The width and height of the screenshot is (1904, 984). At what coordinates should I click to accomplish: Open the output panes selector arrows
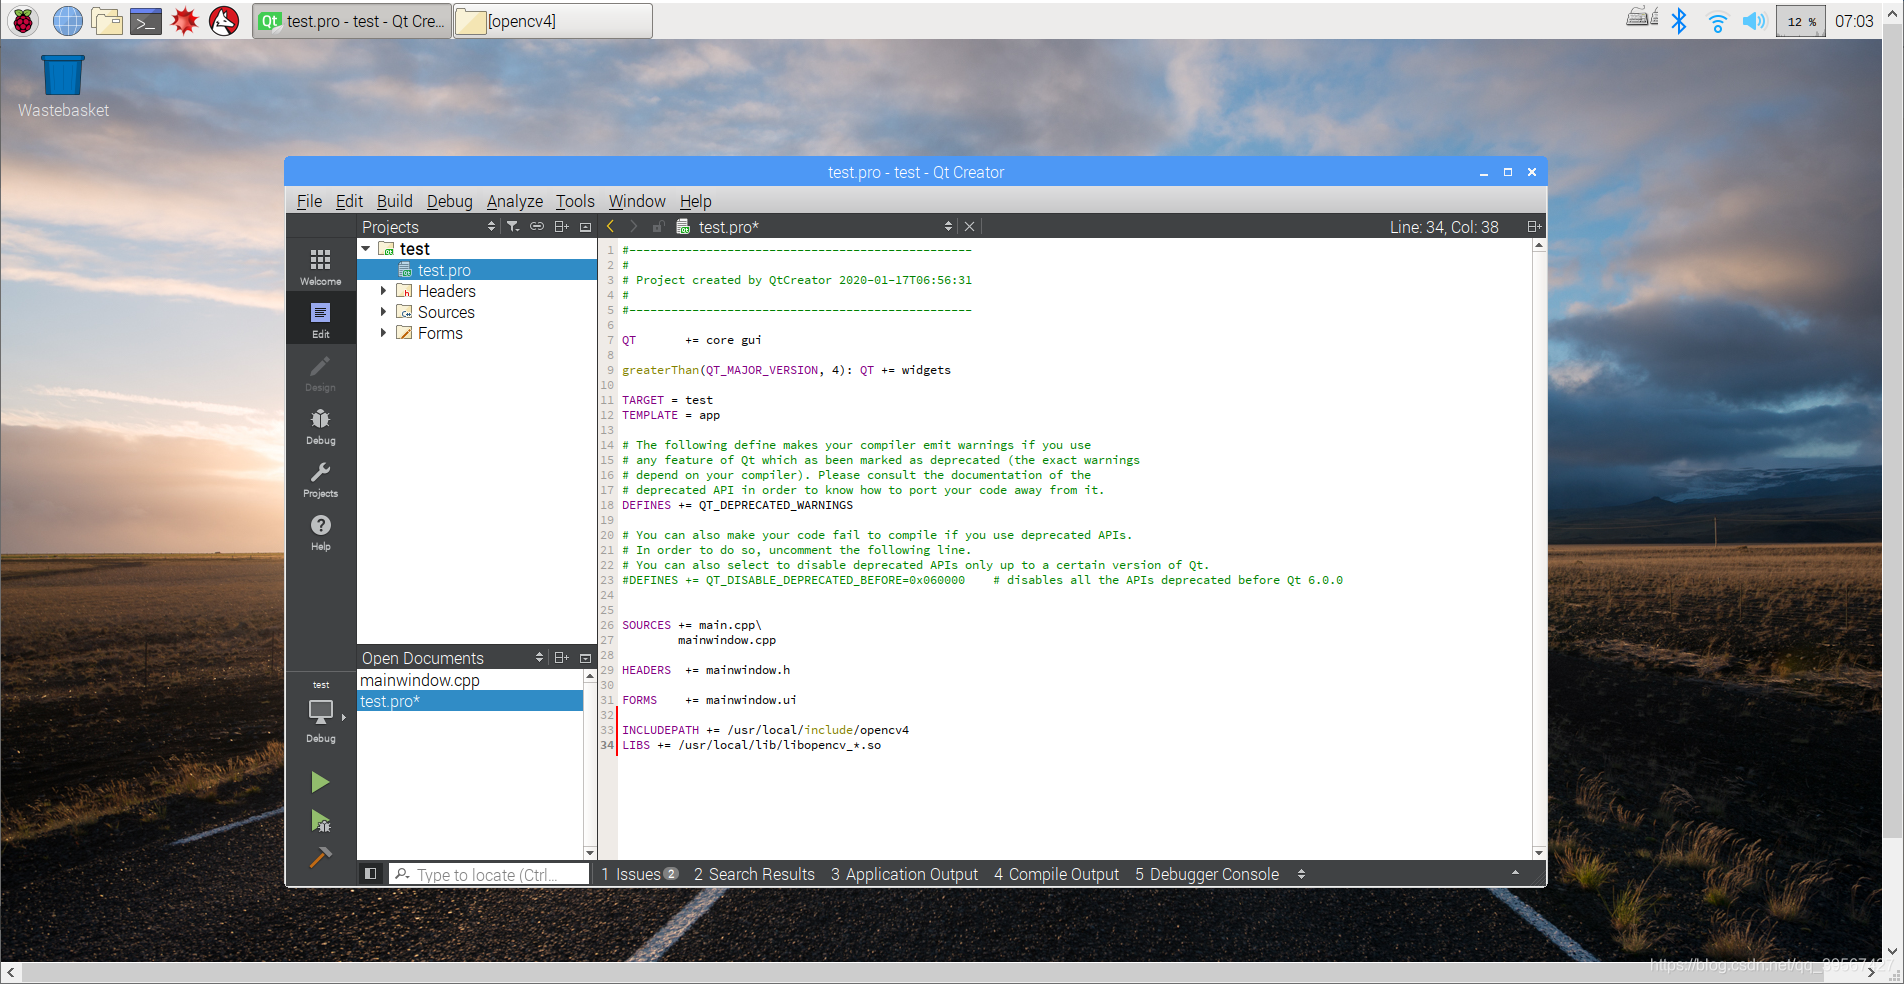tap(1301, 874)
